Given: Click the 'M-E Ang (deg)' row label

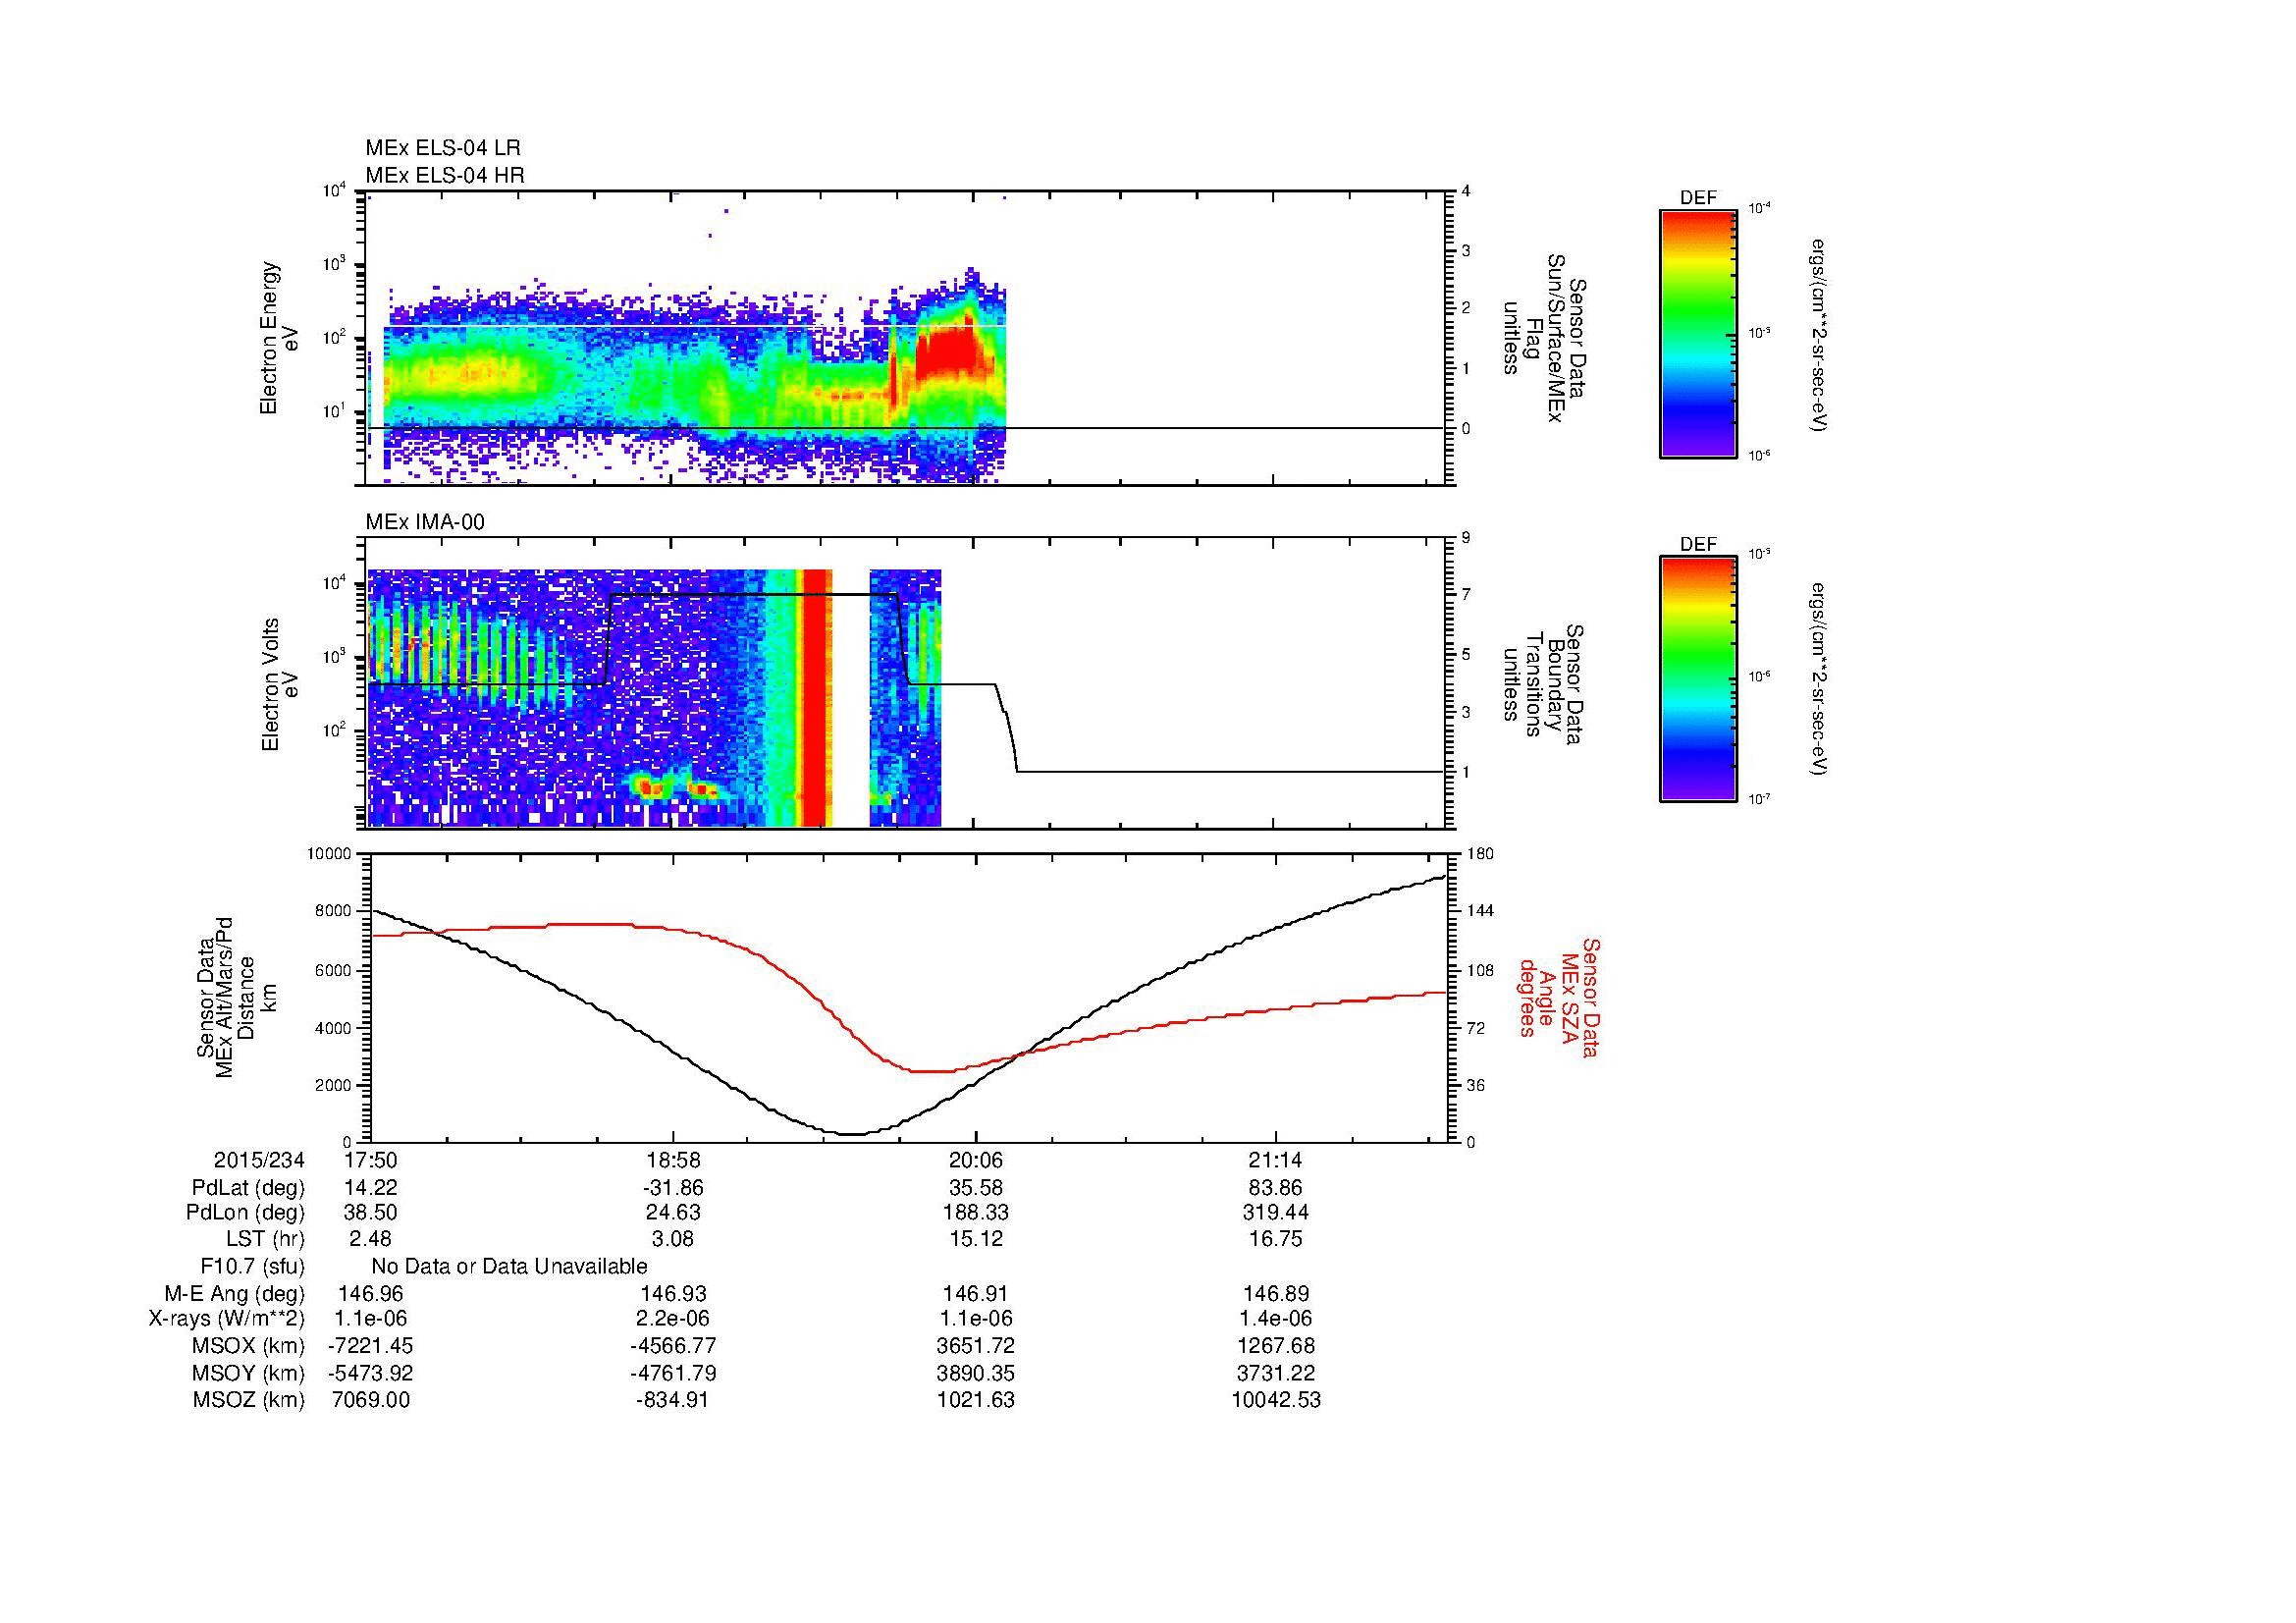Looking at the screenshot, I should click(x=234, y=1294).
